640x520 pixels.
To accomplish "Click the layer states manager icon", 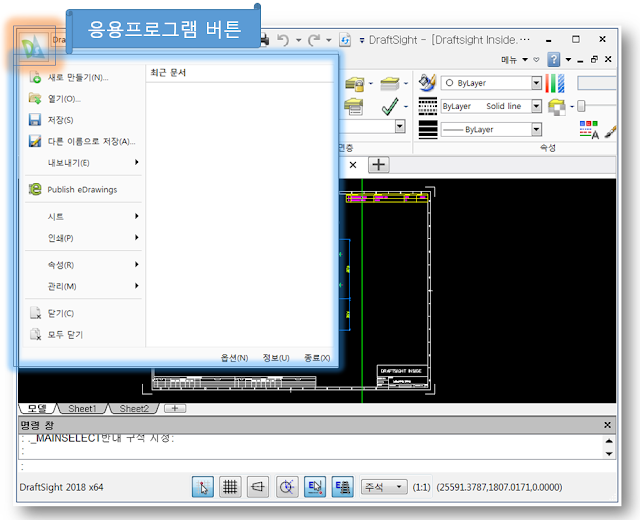I will [353, 107].
